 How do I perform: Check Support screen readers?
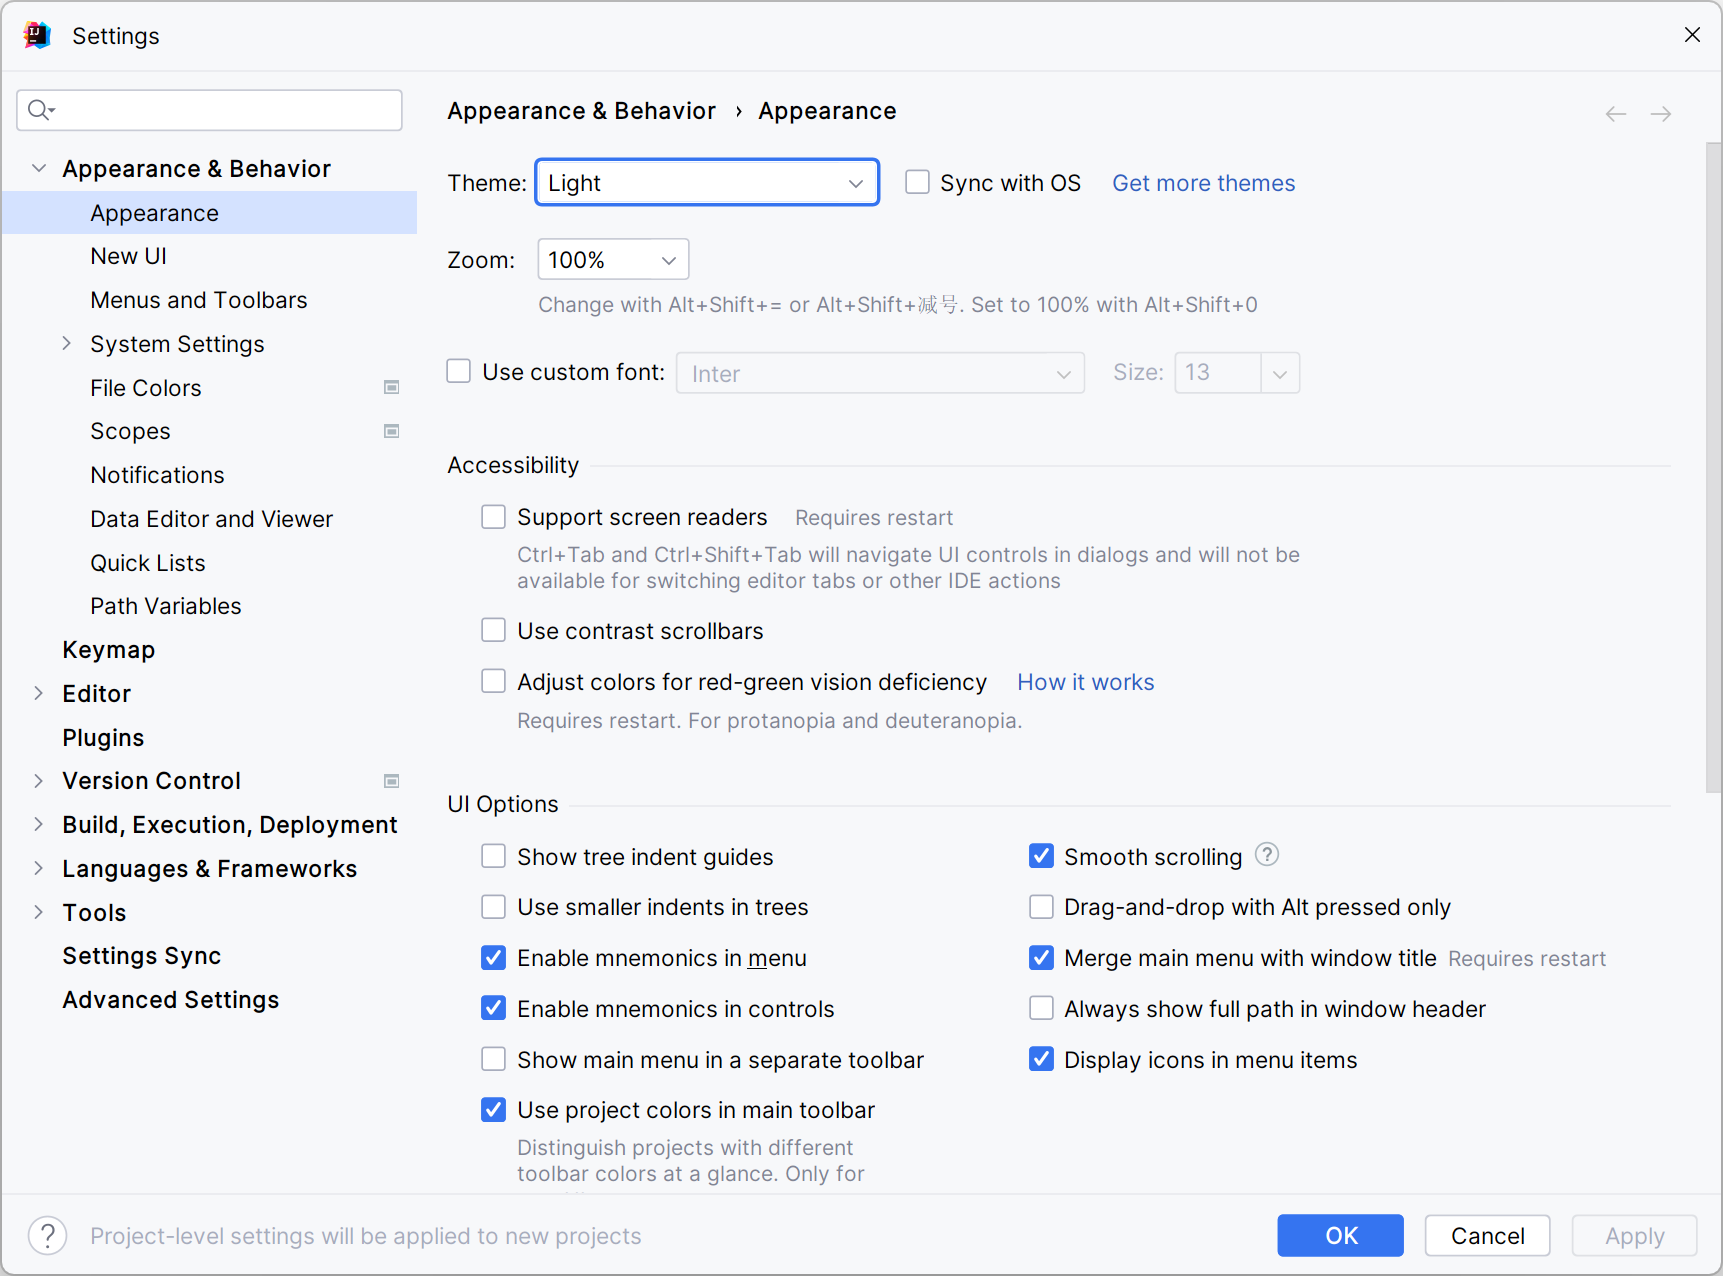coord(493,516)
